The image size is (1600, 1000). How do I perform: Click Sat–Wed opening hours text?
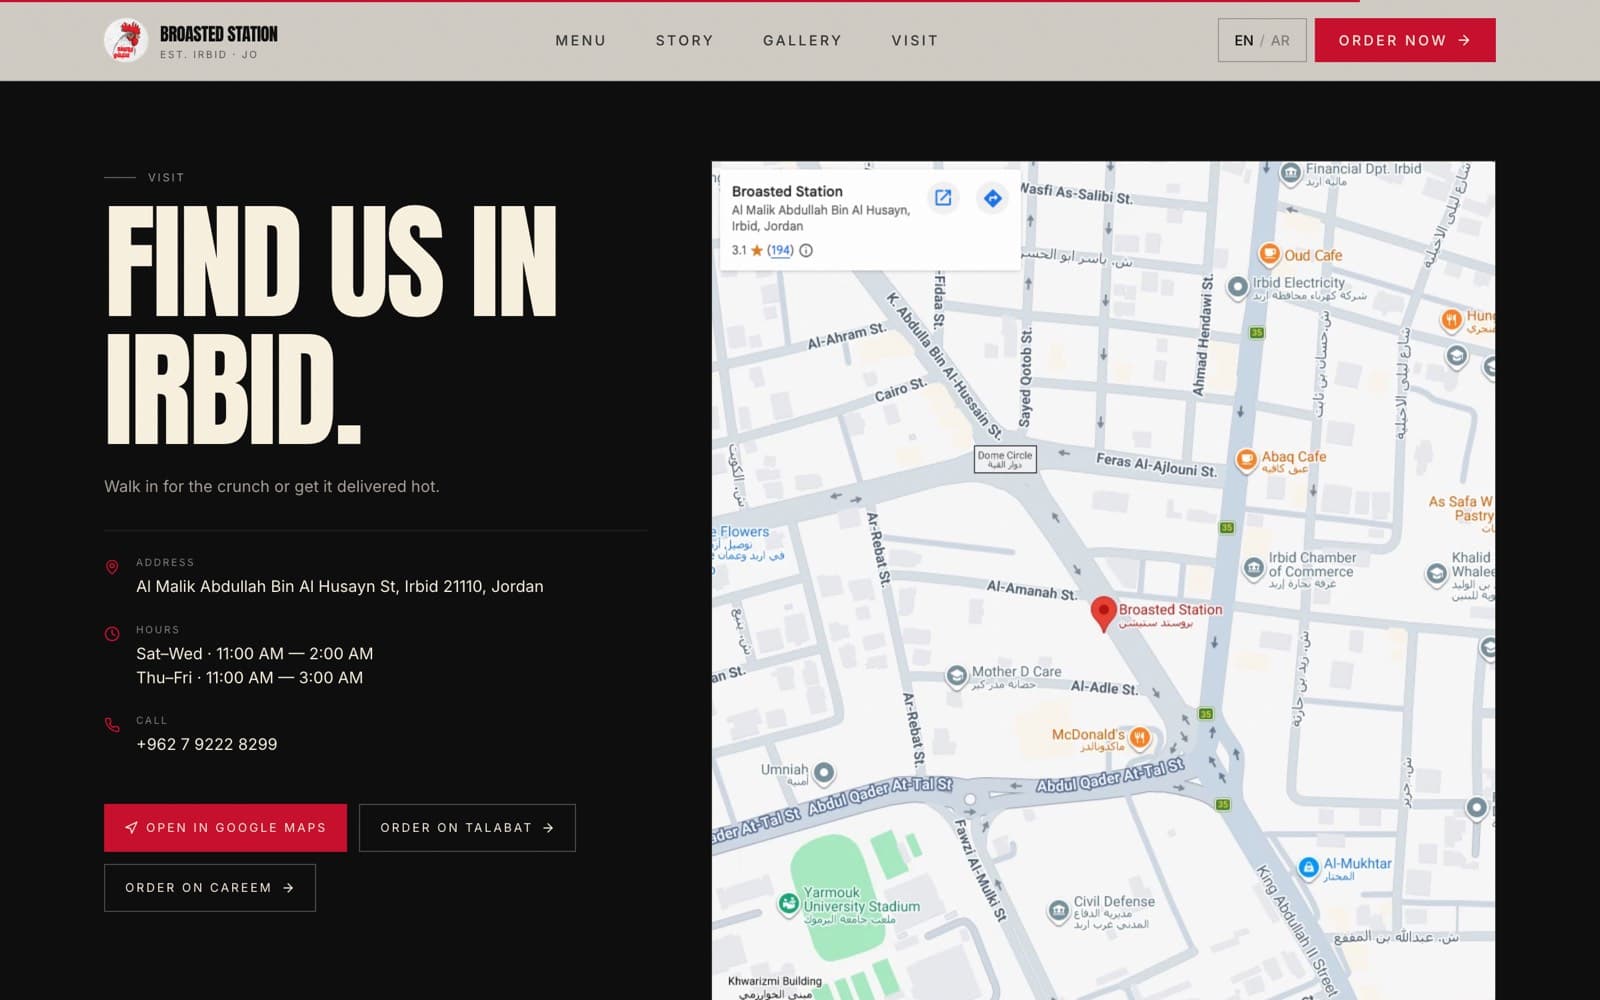coord(255,654)
